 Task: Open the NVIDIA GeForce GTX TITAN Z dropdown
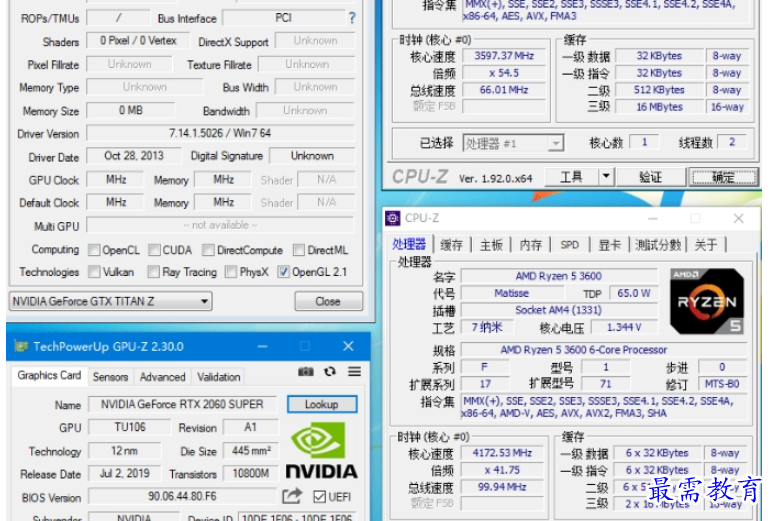(x=110, y=301)
